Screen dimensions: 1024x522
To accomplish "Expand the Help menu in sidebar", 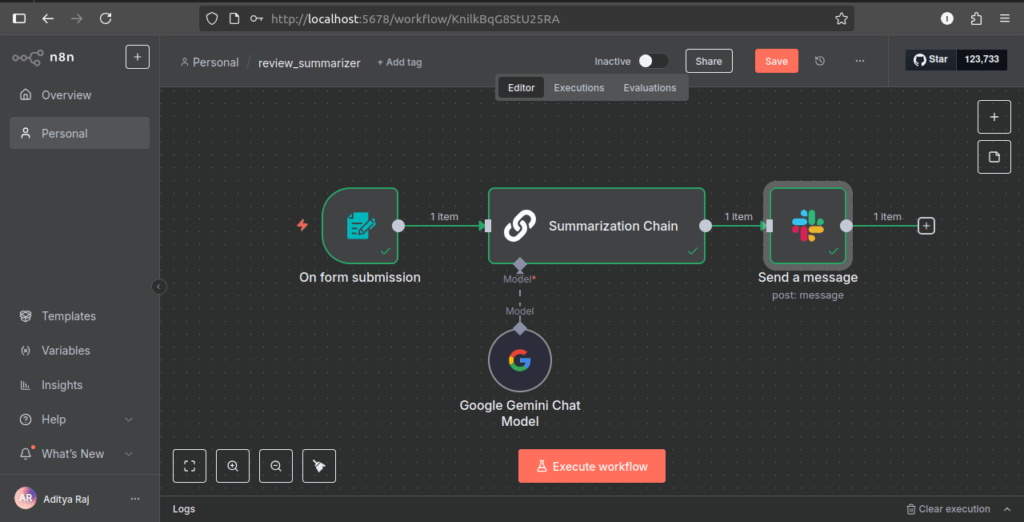I will click(x=128, y=419).
